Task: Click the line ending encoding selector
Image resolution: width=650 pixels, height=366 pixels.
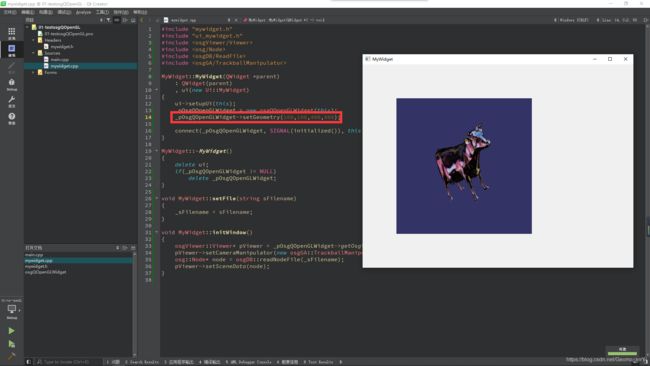Action: click(571, 20)
